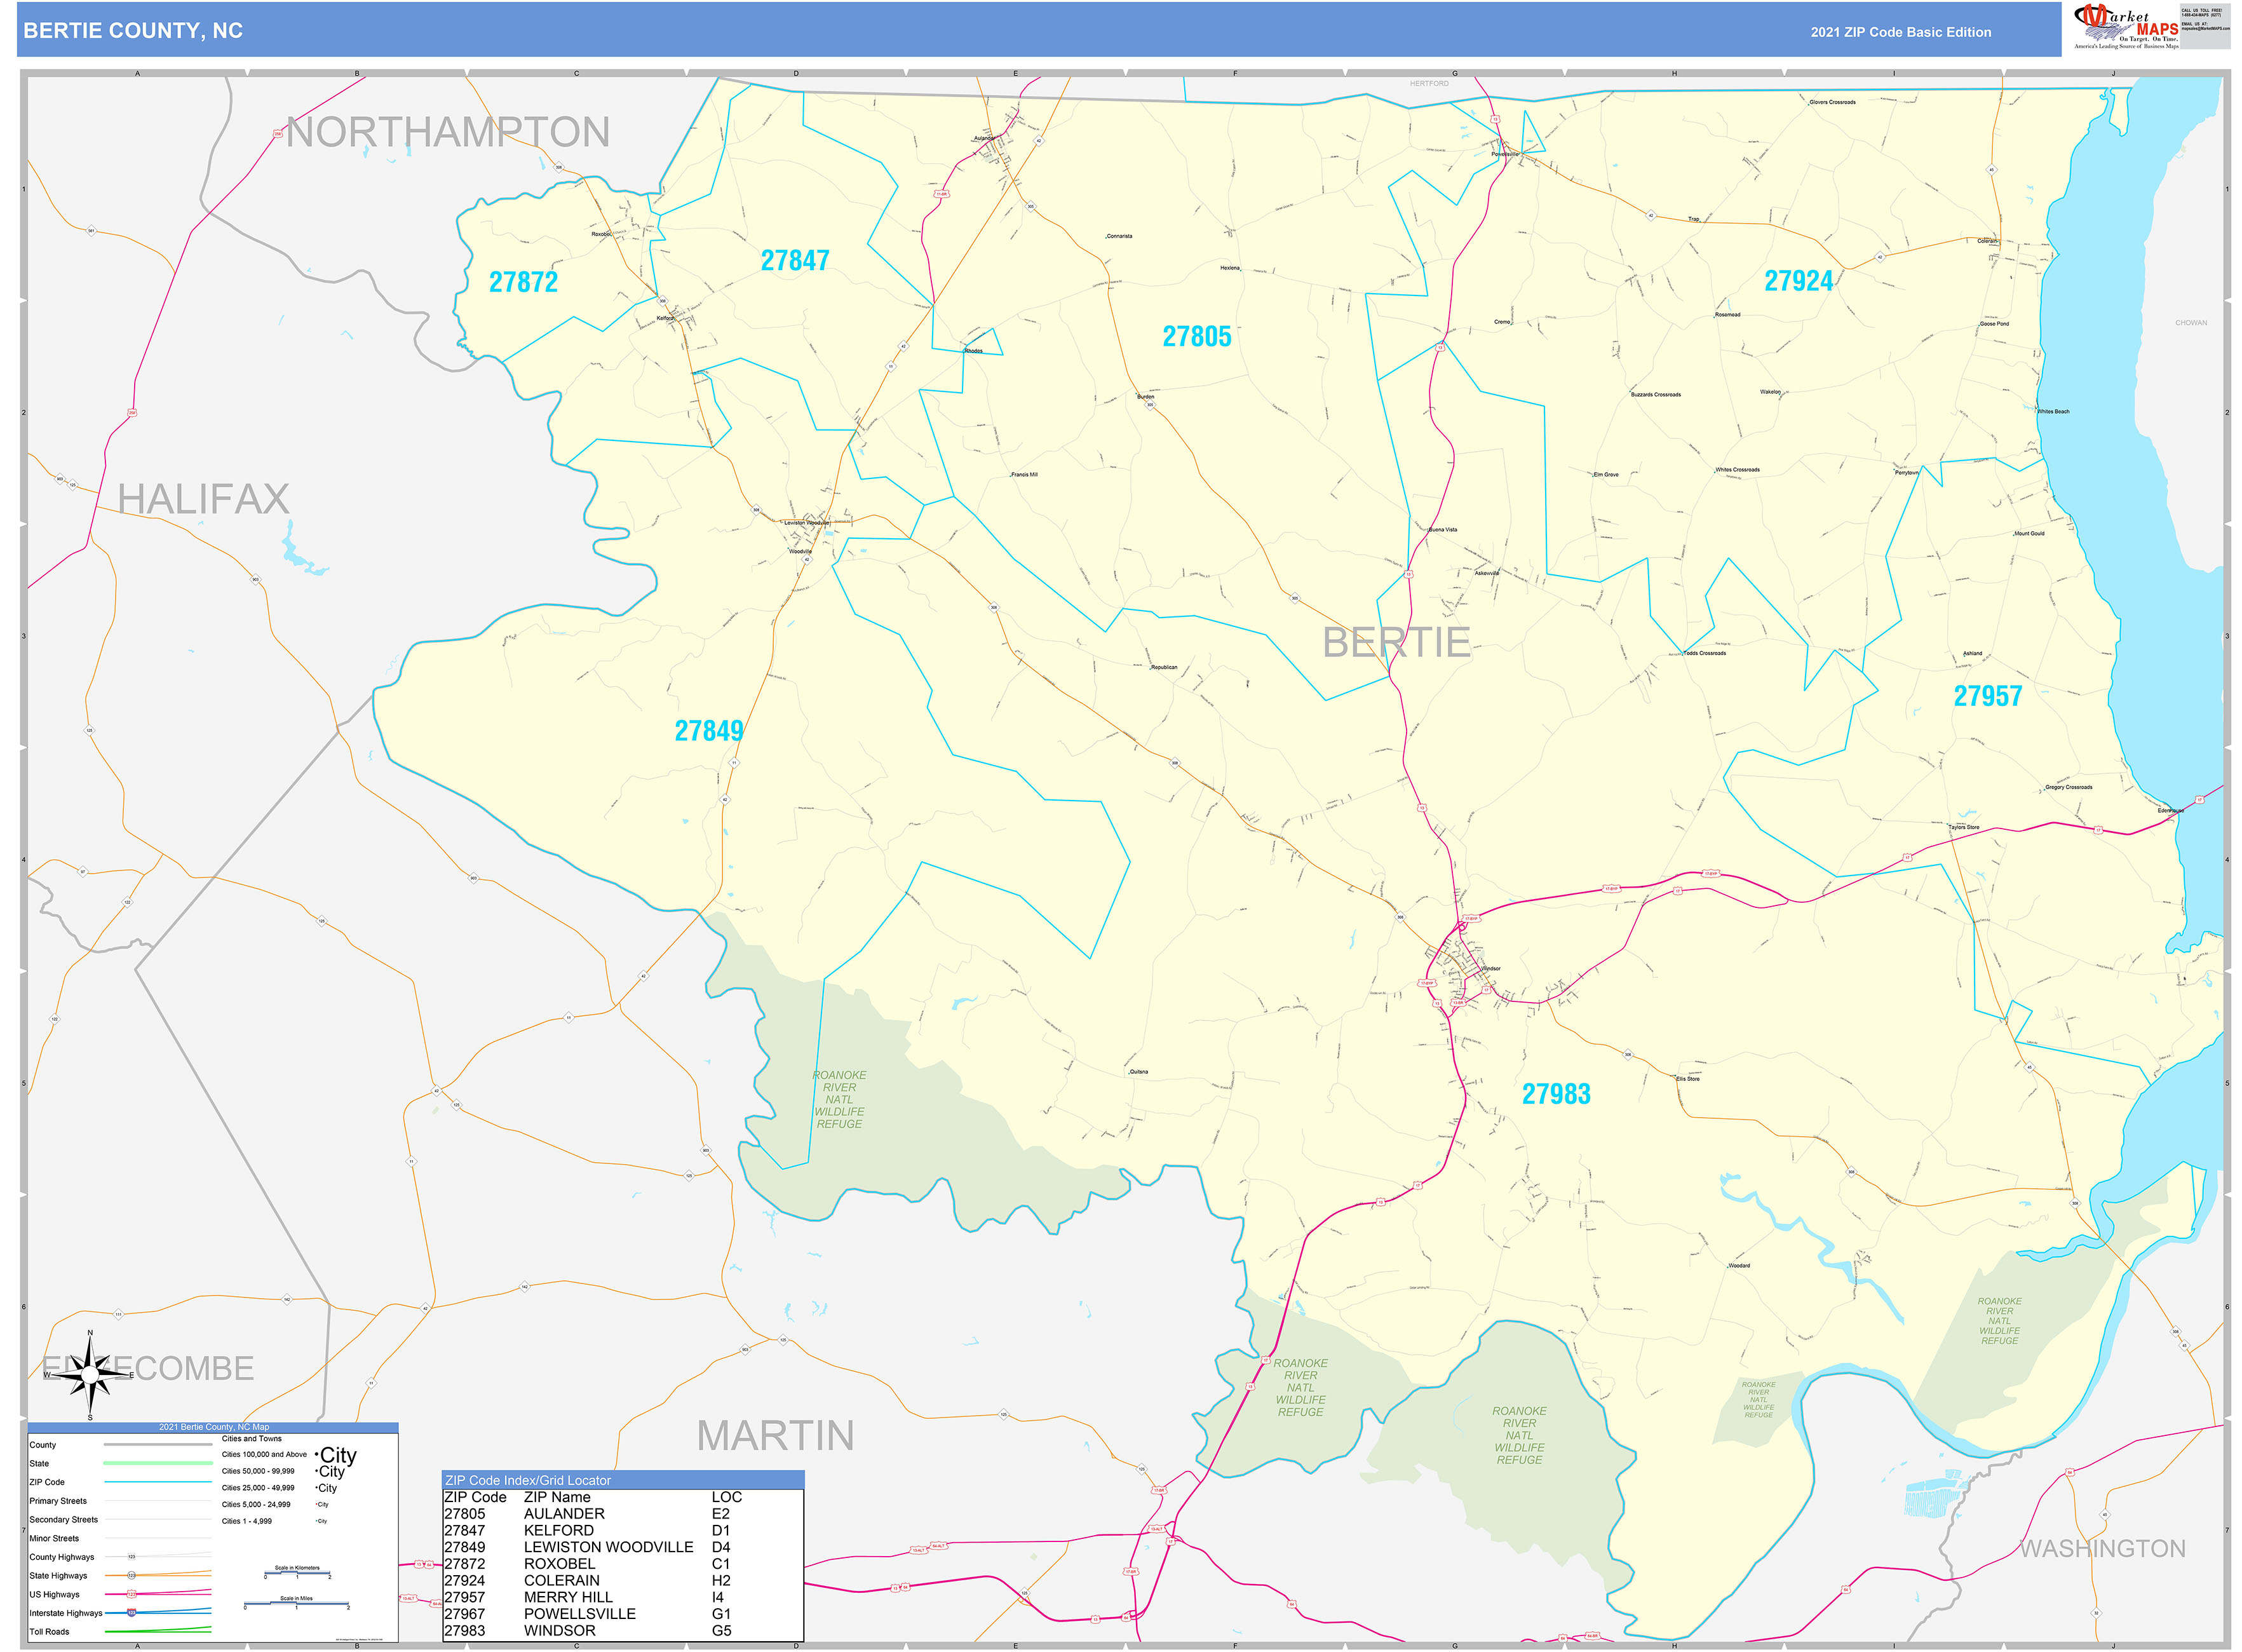Click the US Highways shield symbol in legend

point(131,1594)
